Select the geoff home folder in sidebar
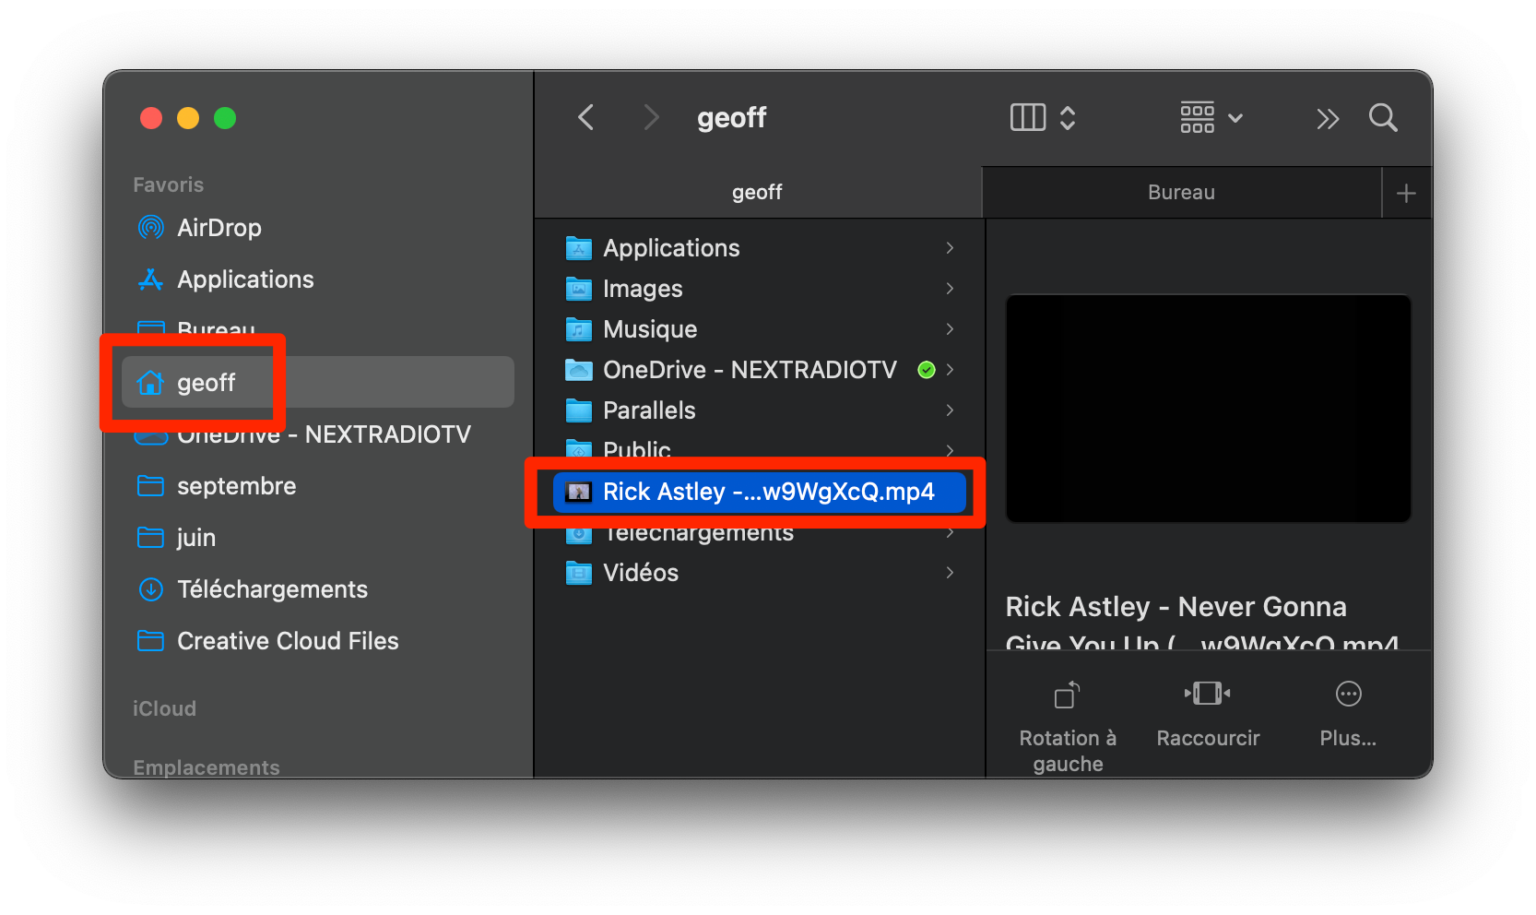Viewport: 1536px width, 915px height. [x=316, y=382]
